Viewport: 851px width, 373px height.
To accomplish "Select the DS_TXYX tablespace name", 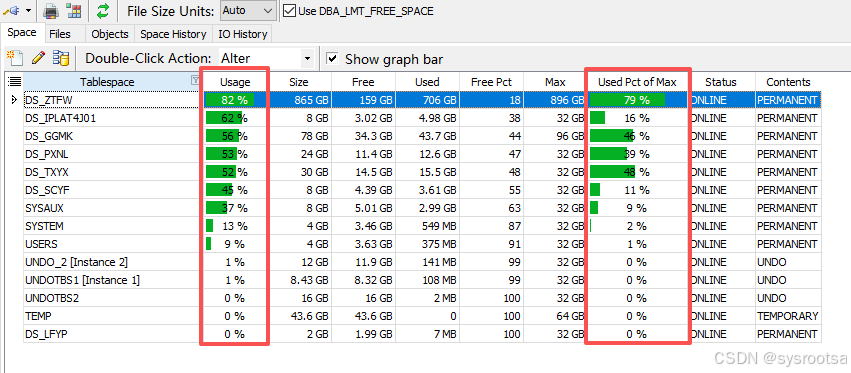I will [x=47, y=172].
